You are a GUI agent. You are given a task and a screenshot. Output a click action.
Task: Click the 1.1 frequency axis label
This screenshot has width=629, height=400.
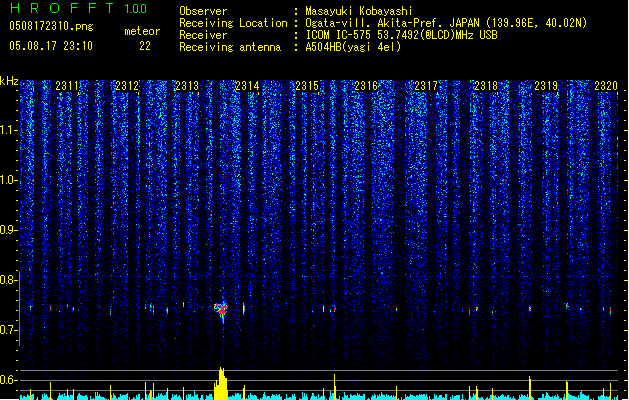8,130
